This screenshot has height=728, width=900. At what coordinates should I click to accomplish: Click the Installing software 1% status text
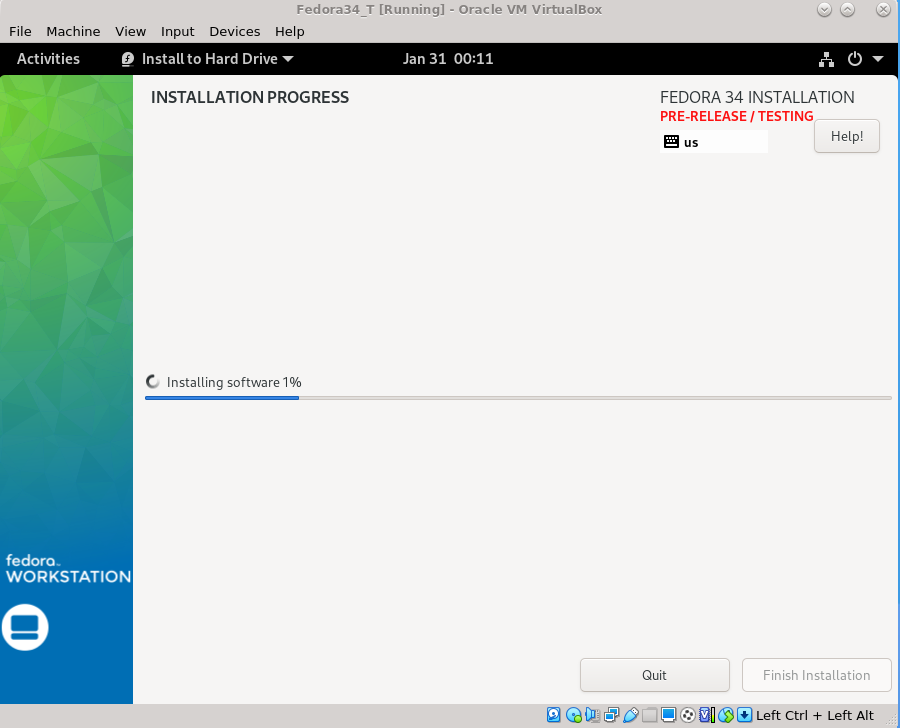coord(234,382)
